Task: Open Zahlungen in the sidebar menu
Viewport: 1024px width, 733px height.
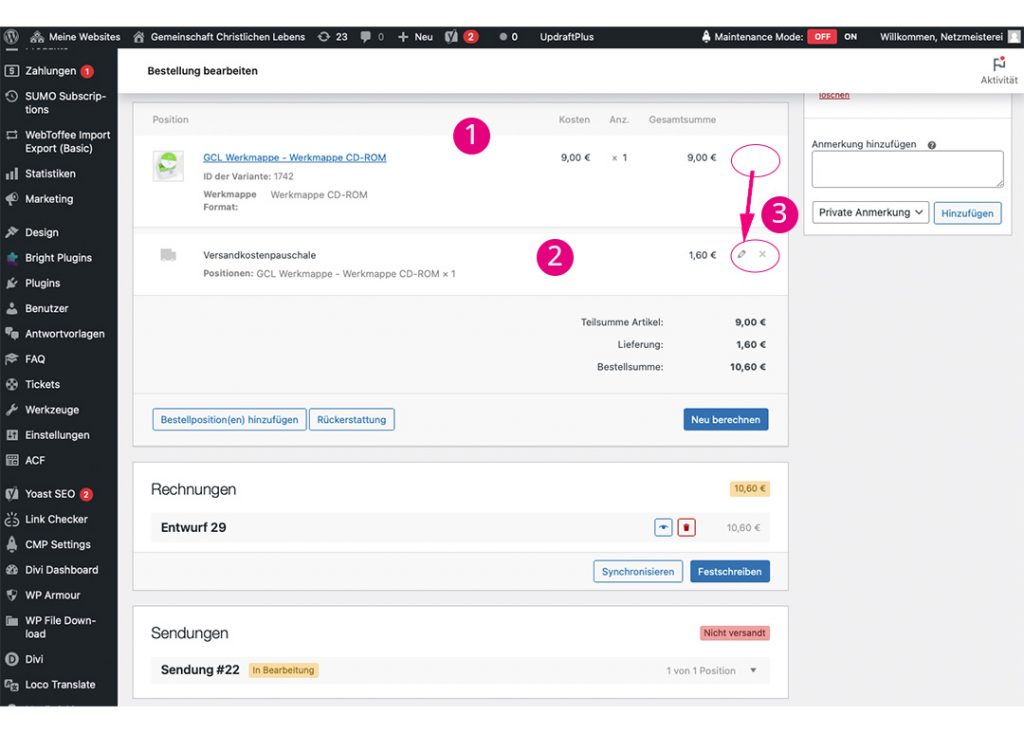Action: tap(50, 71)
